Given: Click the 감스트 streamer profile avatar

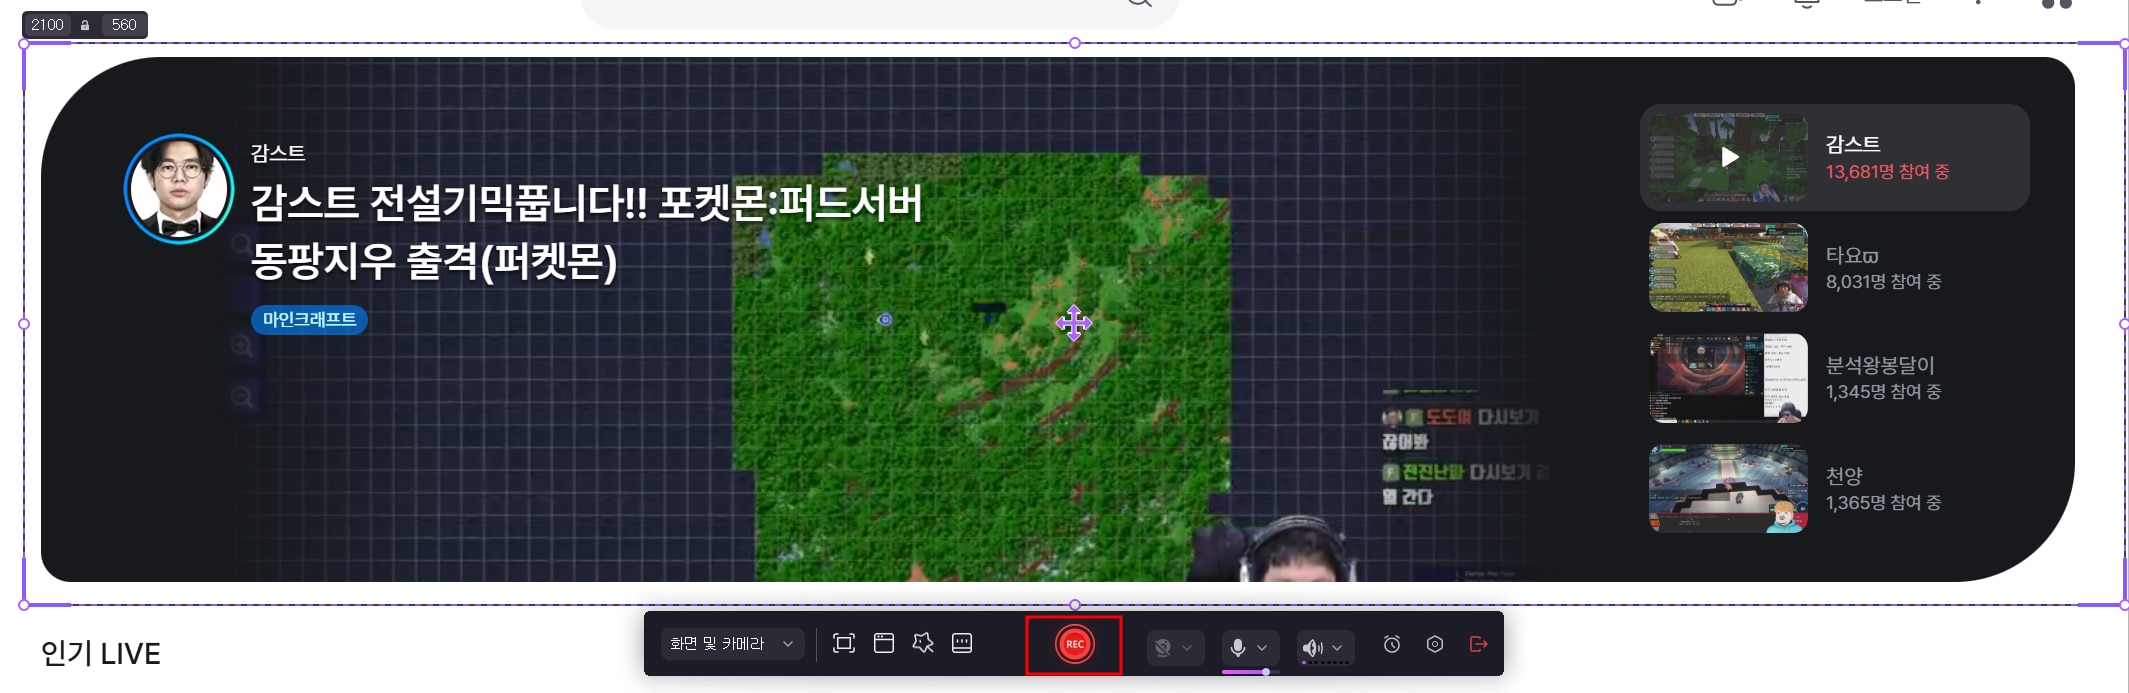Looking at the screenshot, I should pos(179,188).
